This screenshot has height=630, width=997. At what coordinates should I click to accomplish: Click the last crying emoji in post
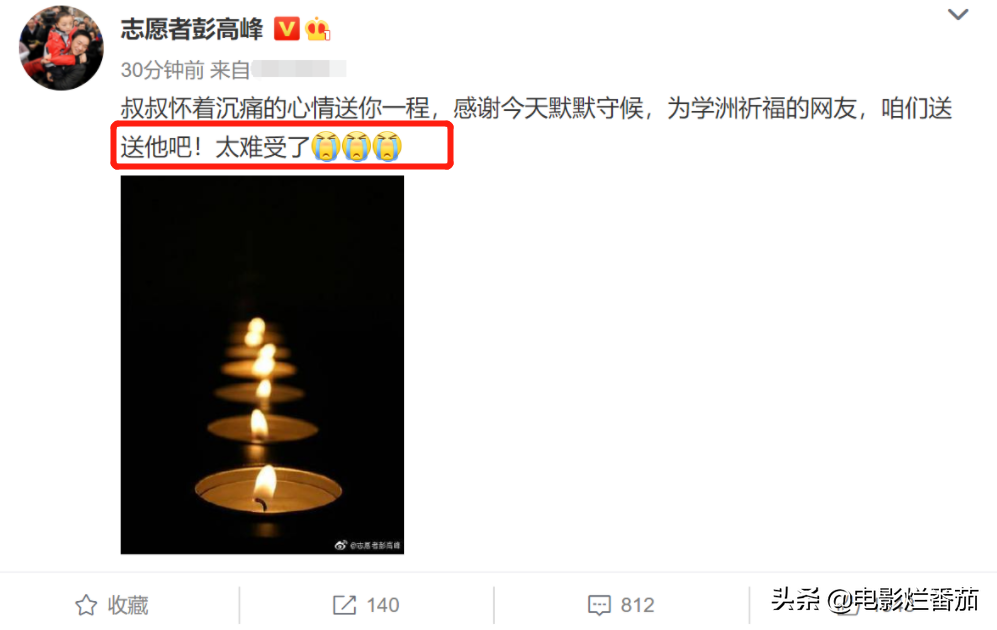[387, 146]
